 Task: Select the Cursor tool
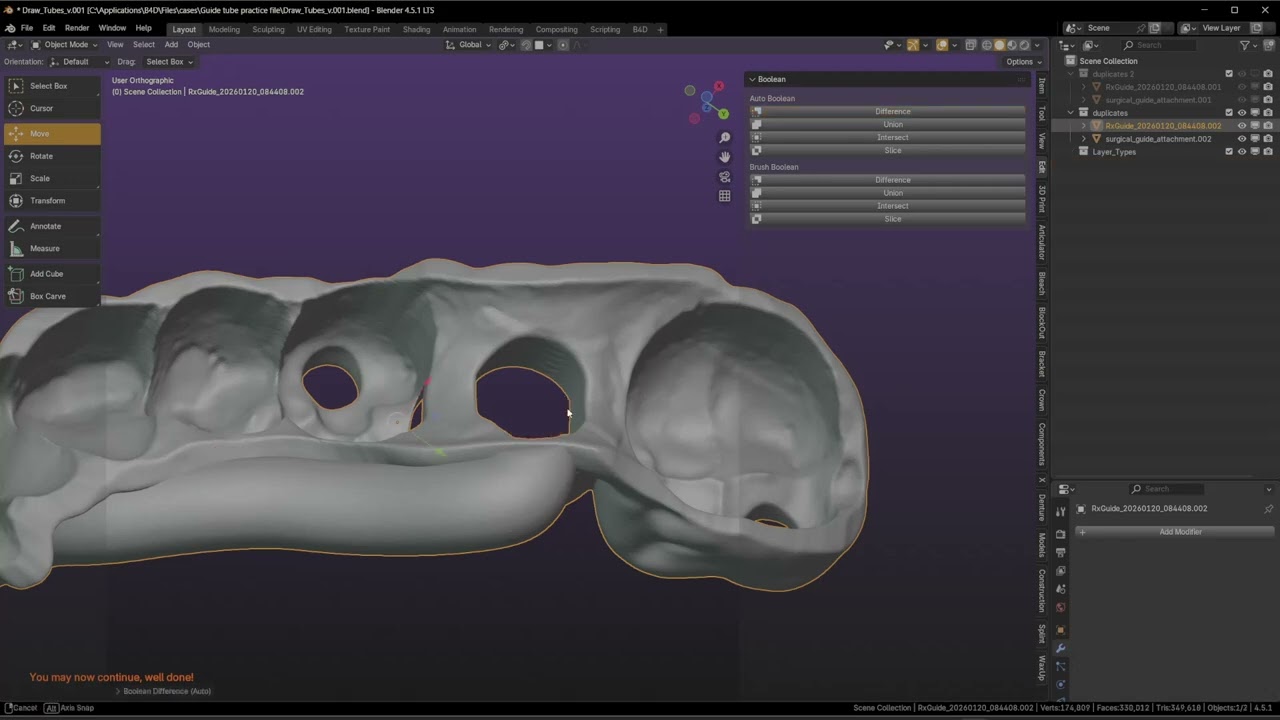click(52, 108)
